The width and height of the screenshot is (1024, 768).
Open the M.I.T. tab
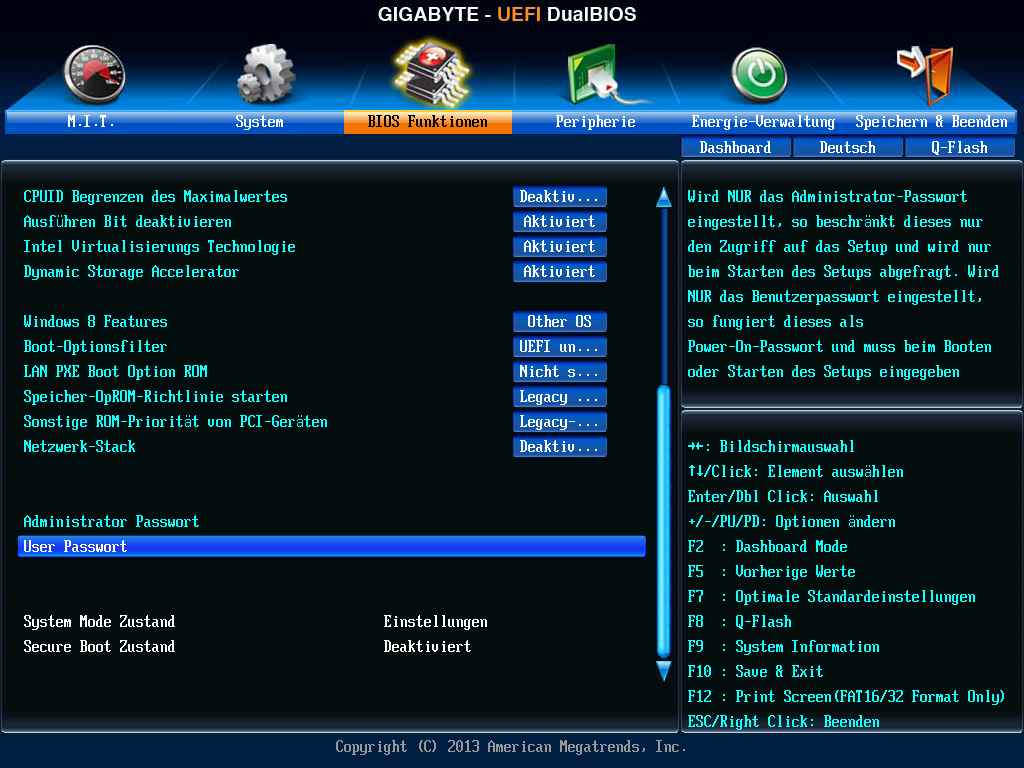pos(91,121)
